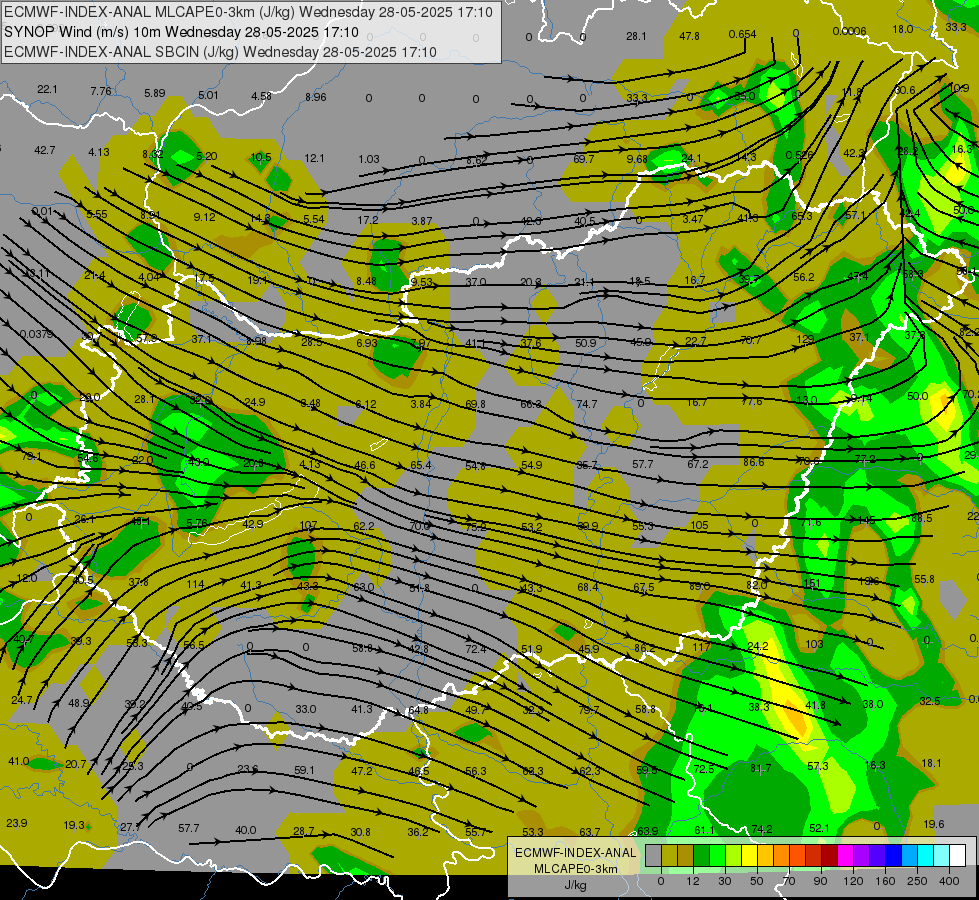This screenshot has height=900, width=979.
Task: Click the map value '88.5'
Action: coord(922,518)
